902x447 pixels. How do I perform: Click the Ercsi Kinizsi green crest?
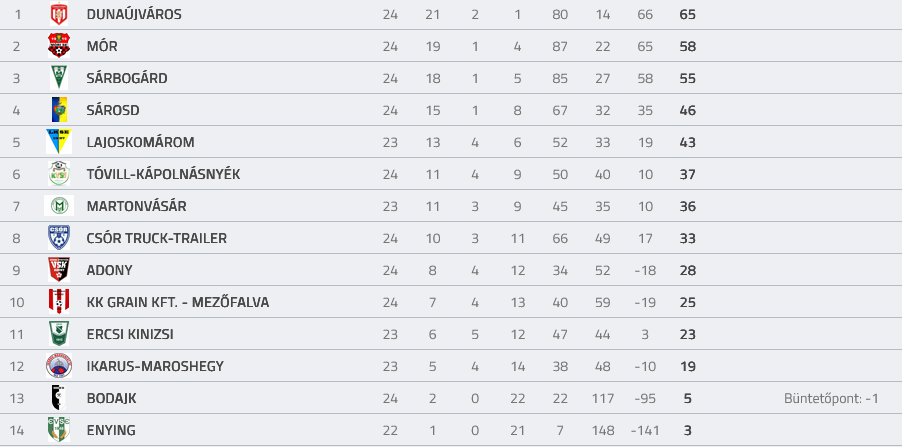tap(59, 334)
